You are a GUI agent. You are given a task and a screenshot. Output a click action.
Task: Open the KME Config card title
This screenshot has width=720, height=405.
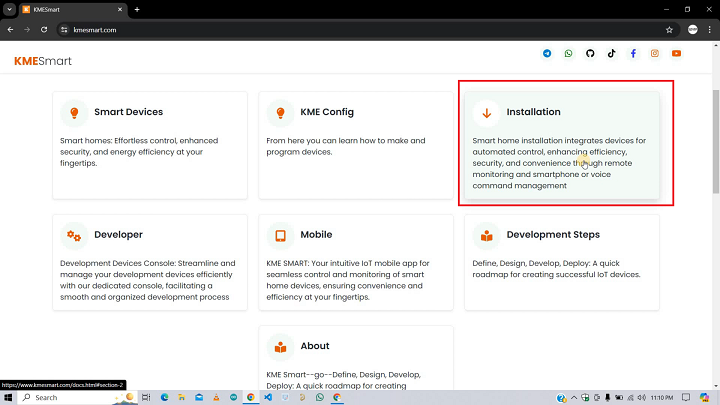click(x=327, y=112)
